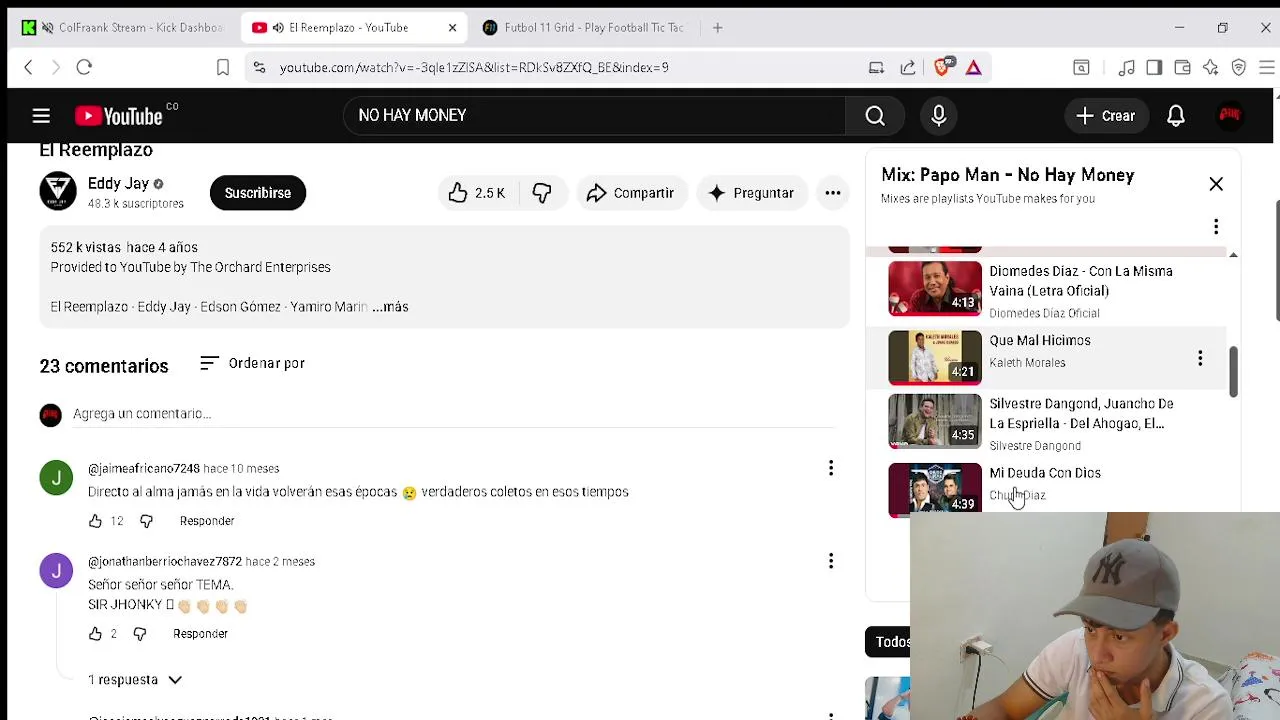Open the Eddy Jay channel avatar

pyautogui.click(x=57, y=190)
